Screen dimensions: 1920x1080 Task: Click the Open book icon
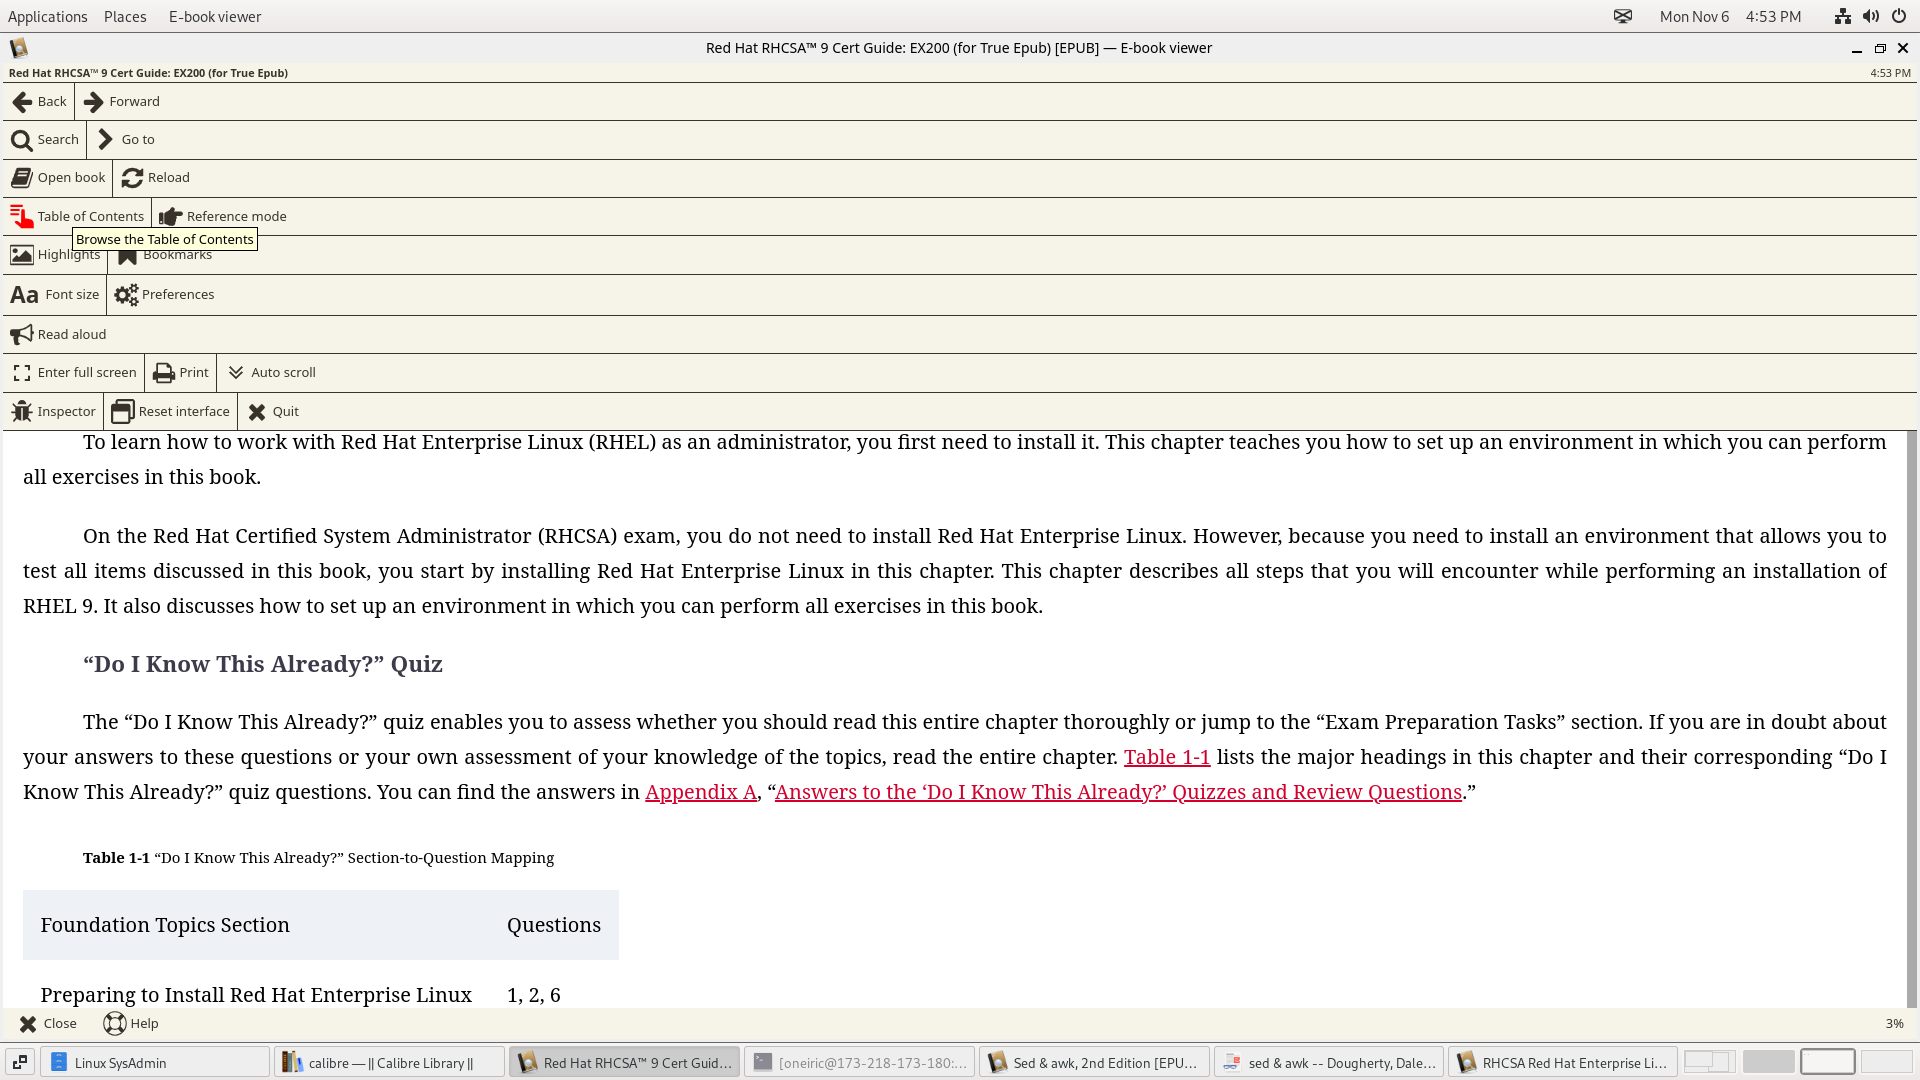[22, 178]
